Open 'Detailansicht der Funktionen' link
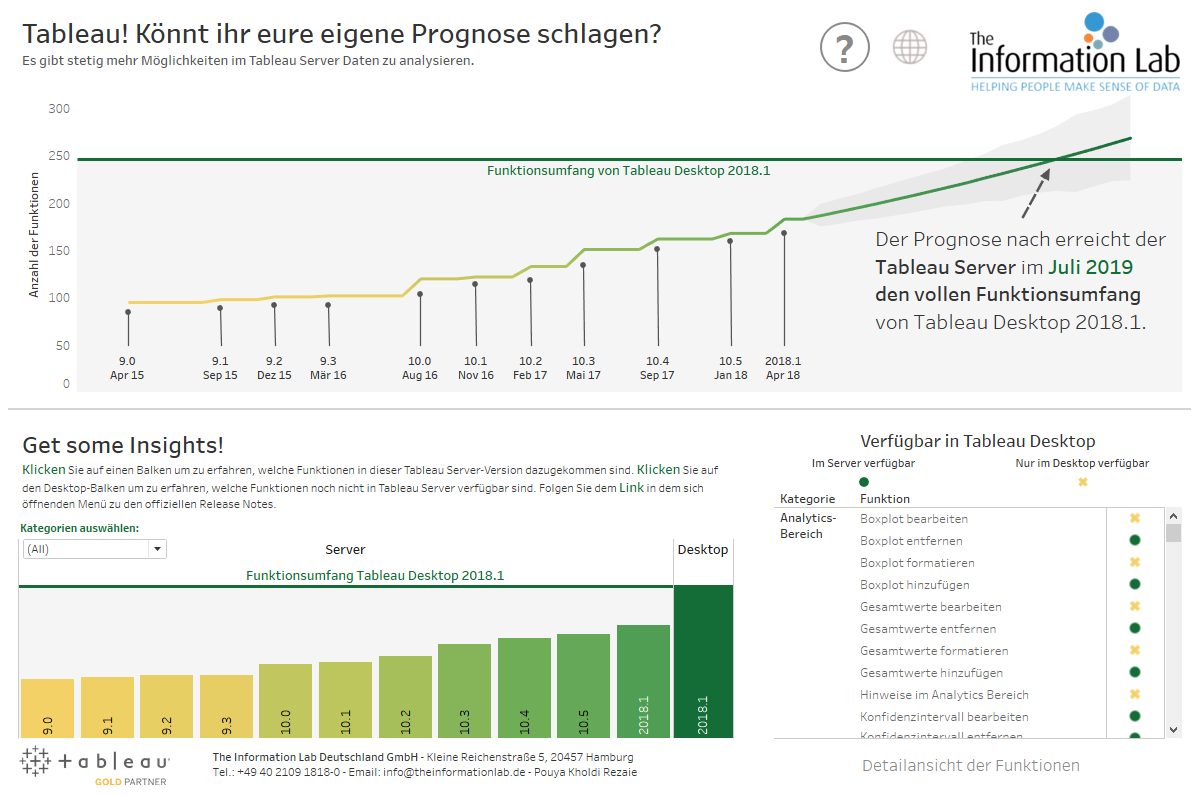This screenshot has width=1200, height=795. coord(971,765)
